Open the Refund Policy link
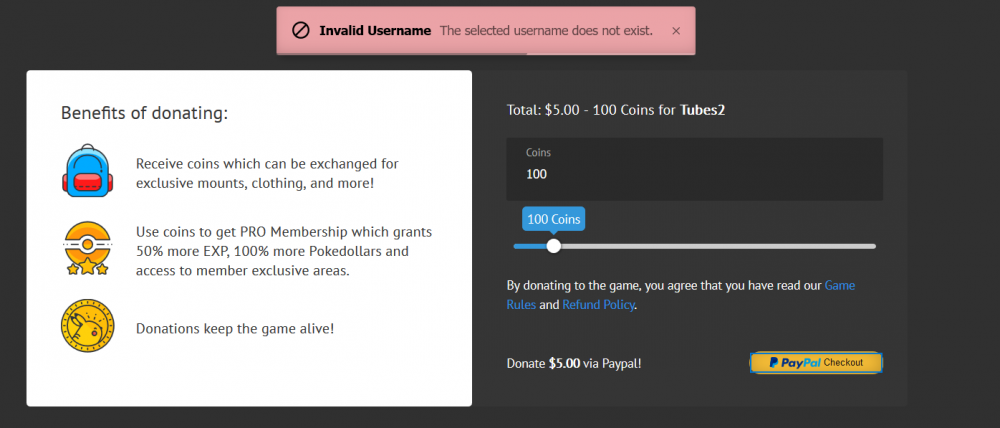This screenshot has width=1000, height=428. pos(598,305)
